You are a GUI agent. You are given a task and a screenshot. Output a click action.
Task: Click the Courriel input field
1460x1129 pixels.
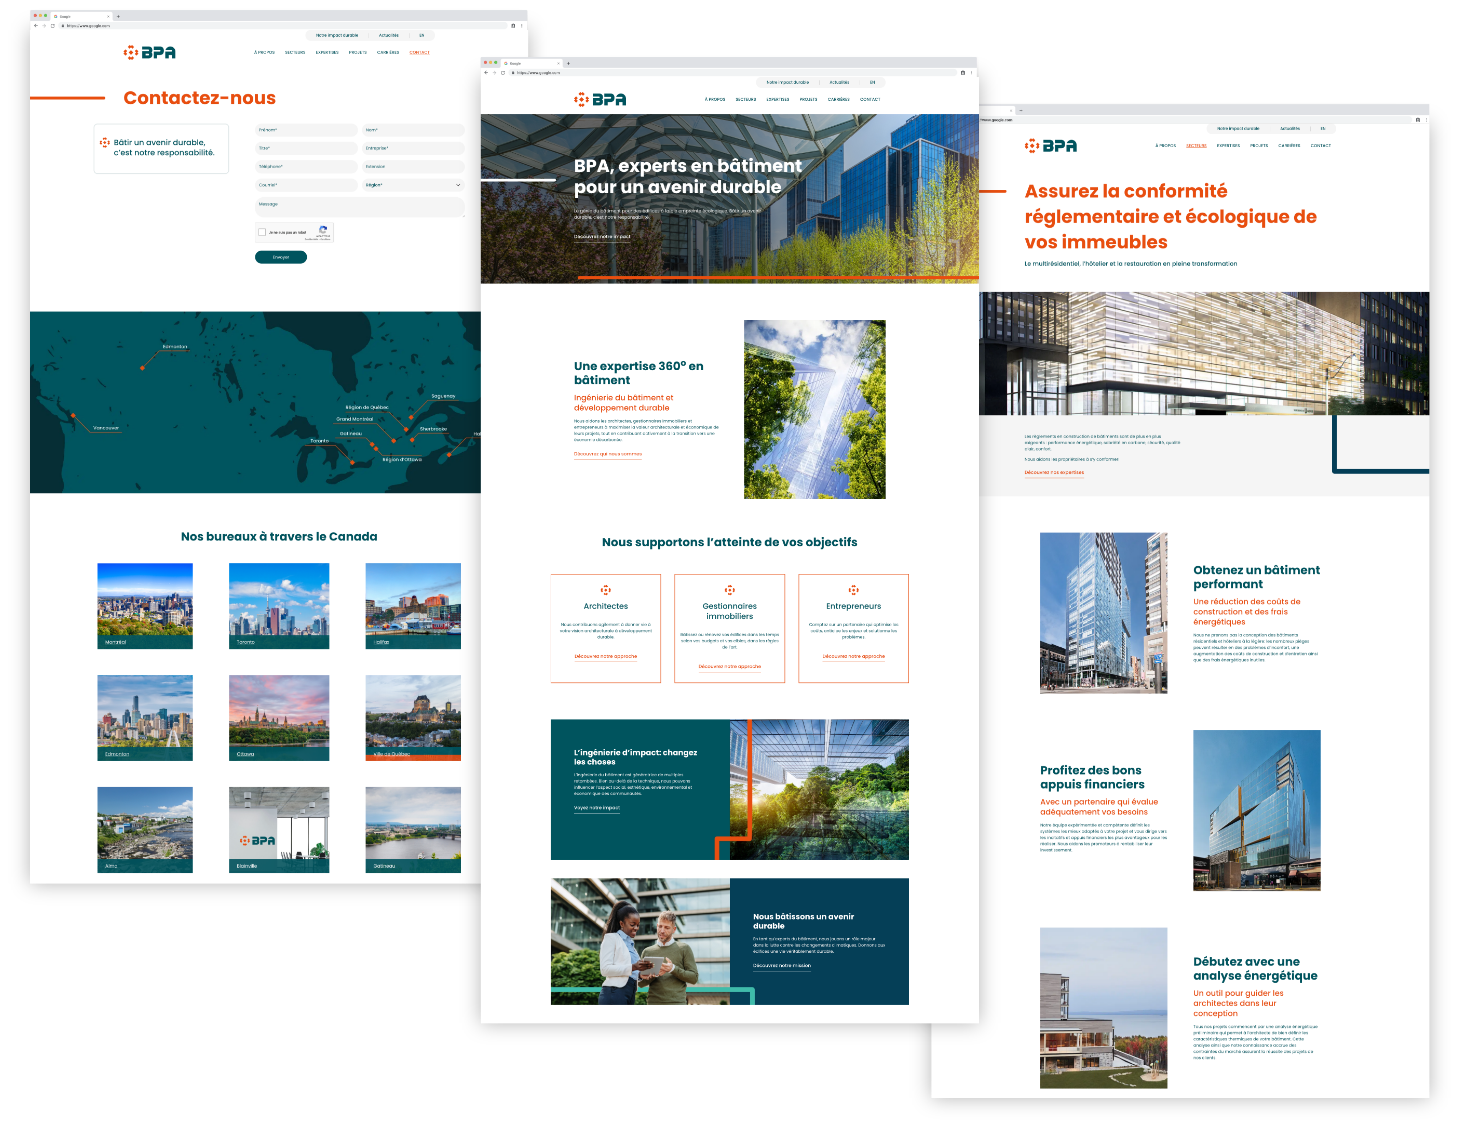[306, 185]
